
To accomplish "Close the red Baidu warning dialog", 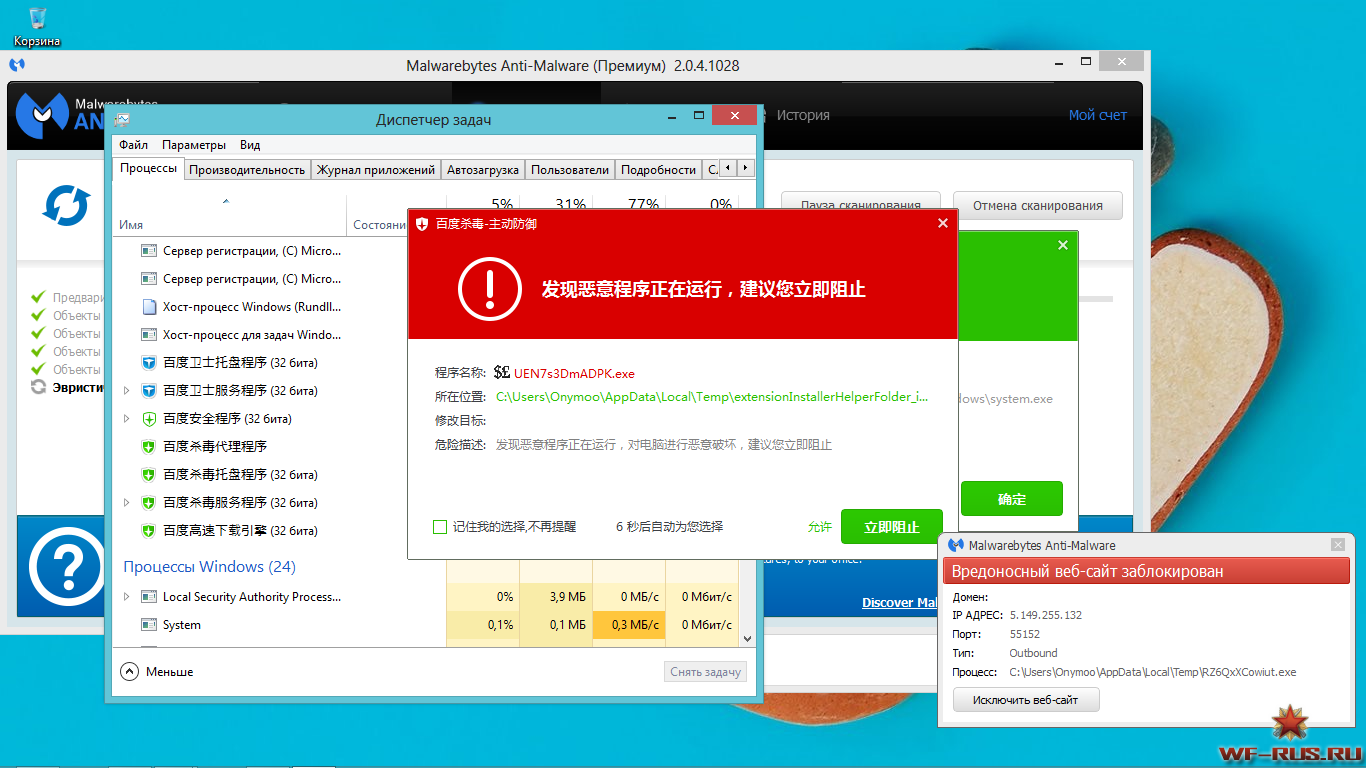I will 943,224.
